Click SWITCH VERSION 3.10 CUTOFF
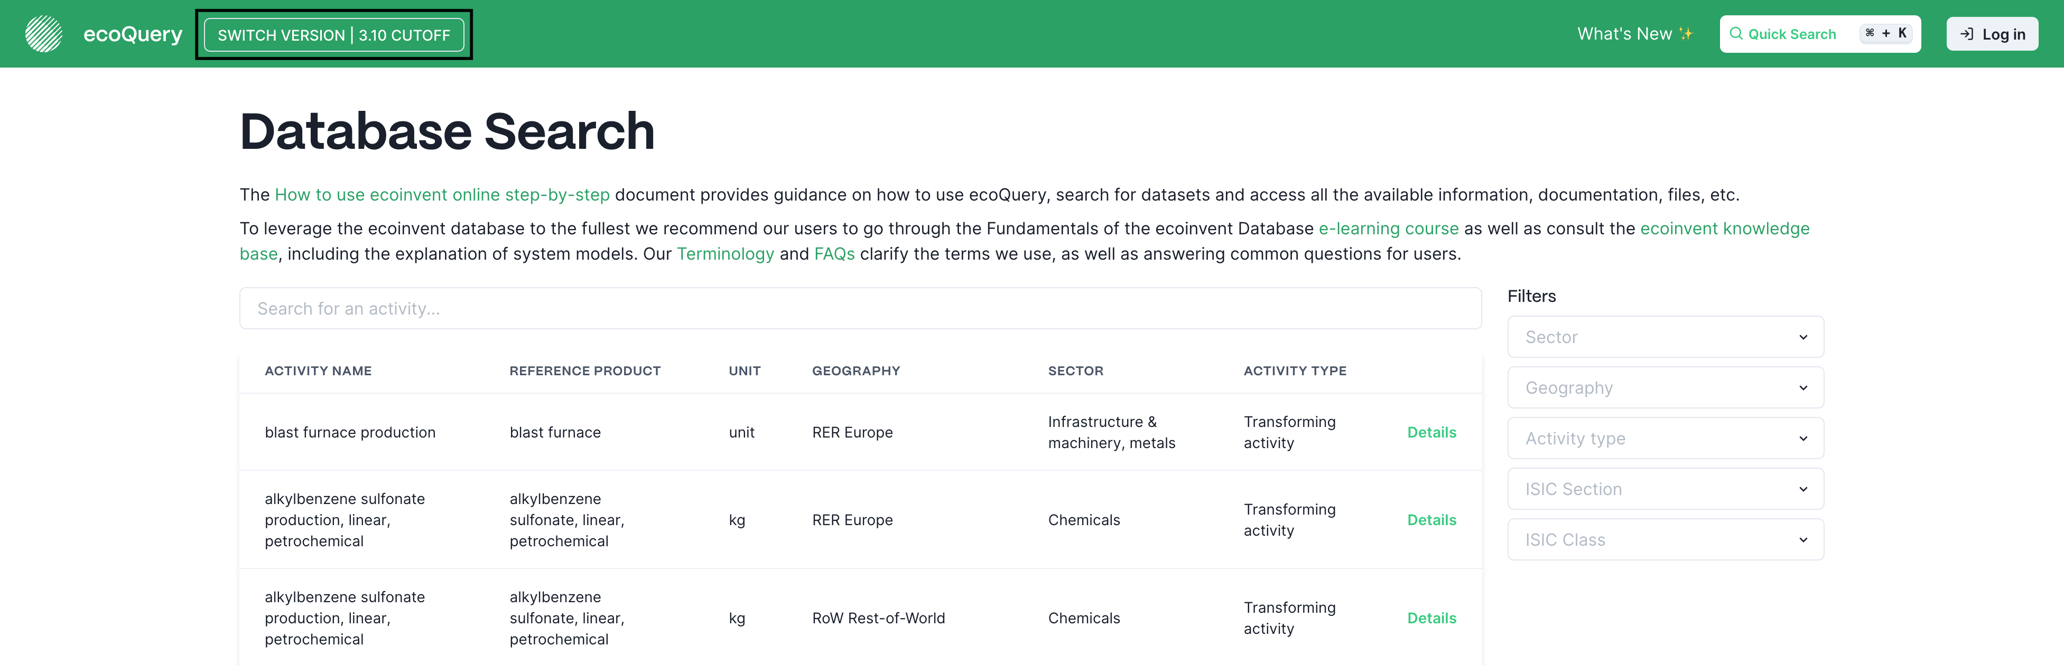The height and width of the screenshot is (665, 2064). click(x=334, y=34)
